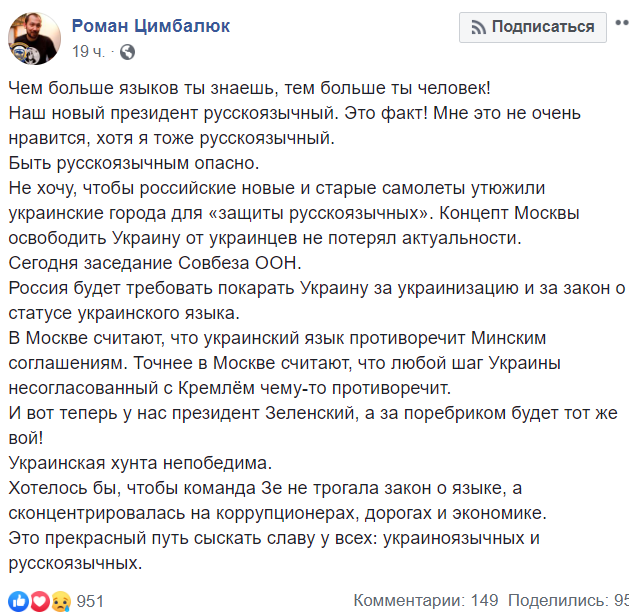Click the Подписаться button
This screenshot has height=616, width=629.
pyautogui.click(x=533, y=27)
